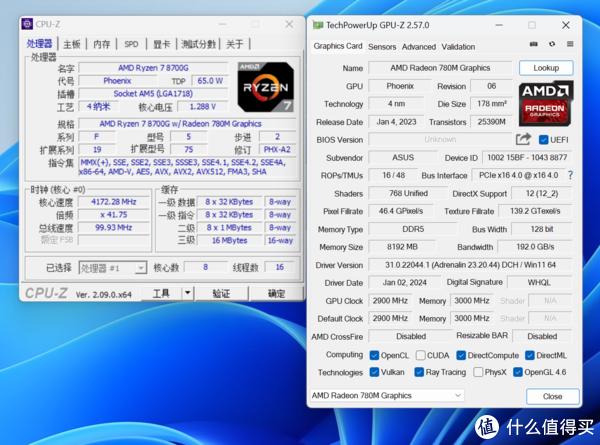Select the 主板 tab in CPU-Z
Image resolution: width=600 pixels, height=445 pixels.
point(72,44)
